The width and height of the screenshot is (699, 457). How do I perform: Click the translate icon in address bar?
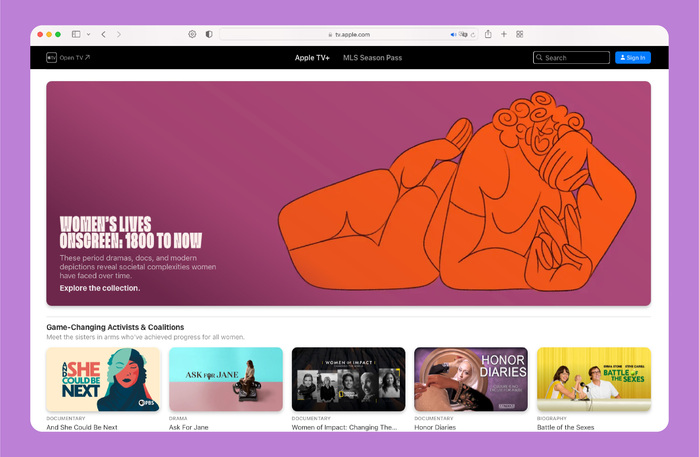point(463,34)
